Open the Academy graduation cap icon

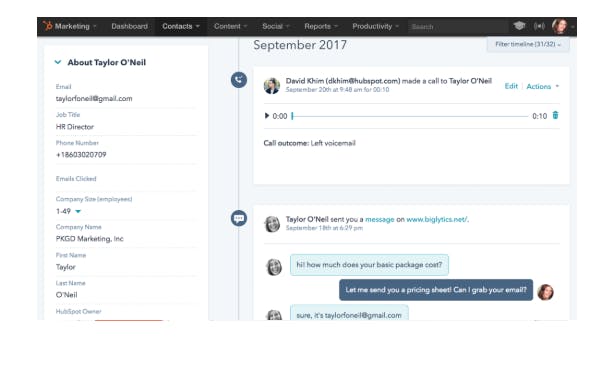(x=519, y=26)
